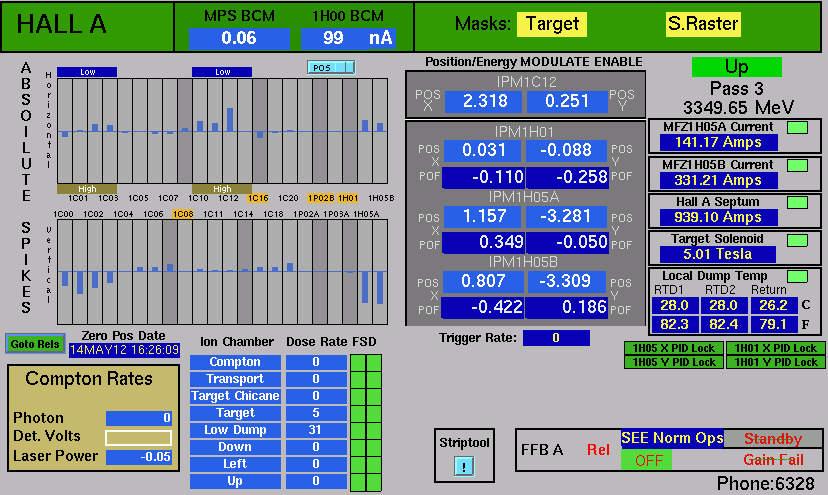This screenshot has height=495, width=828.
Task: Open the POS selector menu above horizontal chart
Action: (x=331, y=67)
